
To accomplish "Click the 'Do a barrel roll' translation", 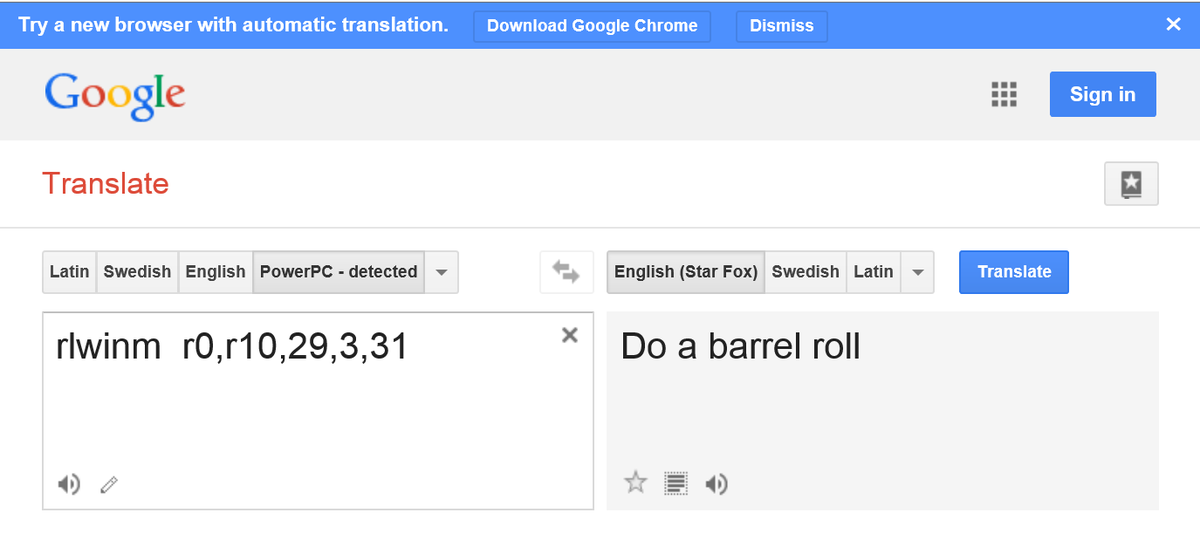I will [x=740, y=347].
